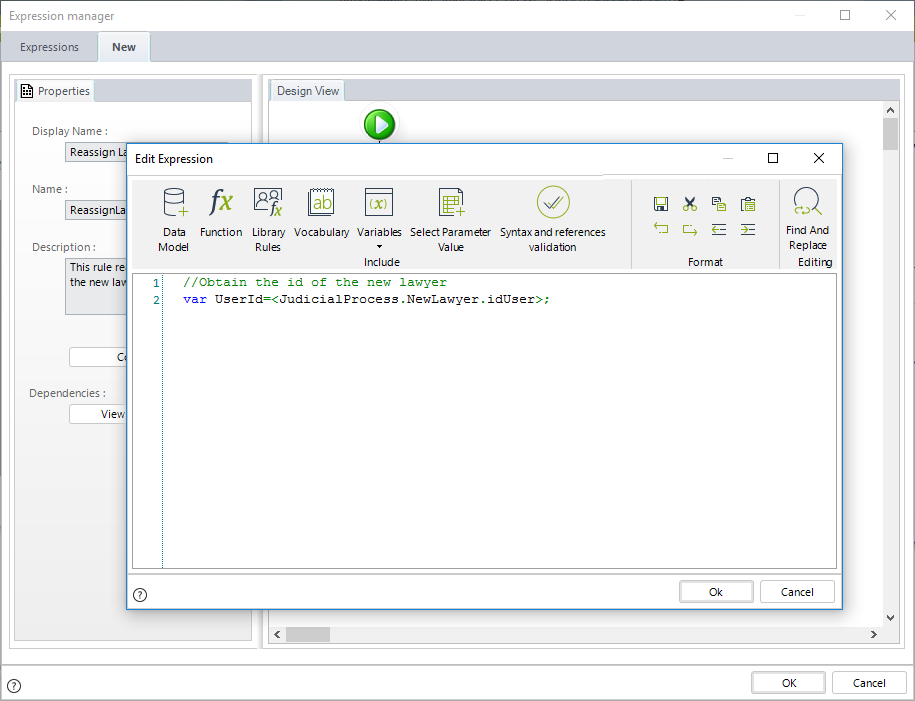This screenshot has height=701, width=915.
Task: Click Select Parameter Value icon
Action: [x=450, y=202]
